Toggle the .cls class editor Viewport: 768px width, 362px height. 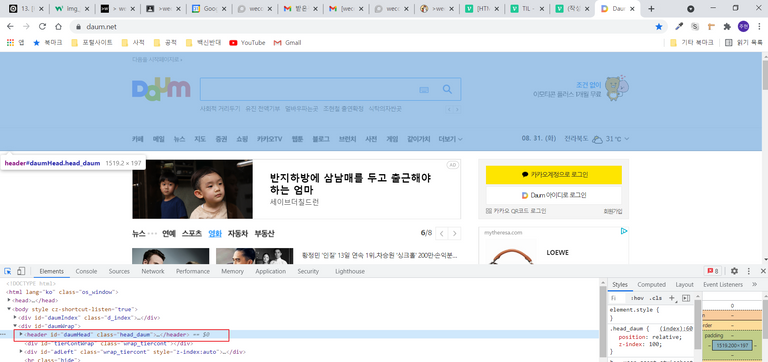(655, 298)
